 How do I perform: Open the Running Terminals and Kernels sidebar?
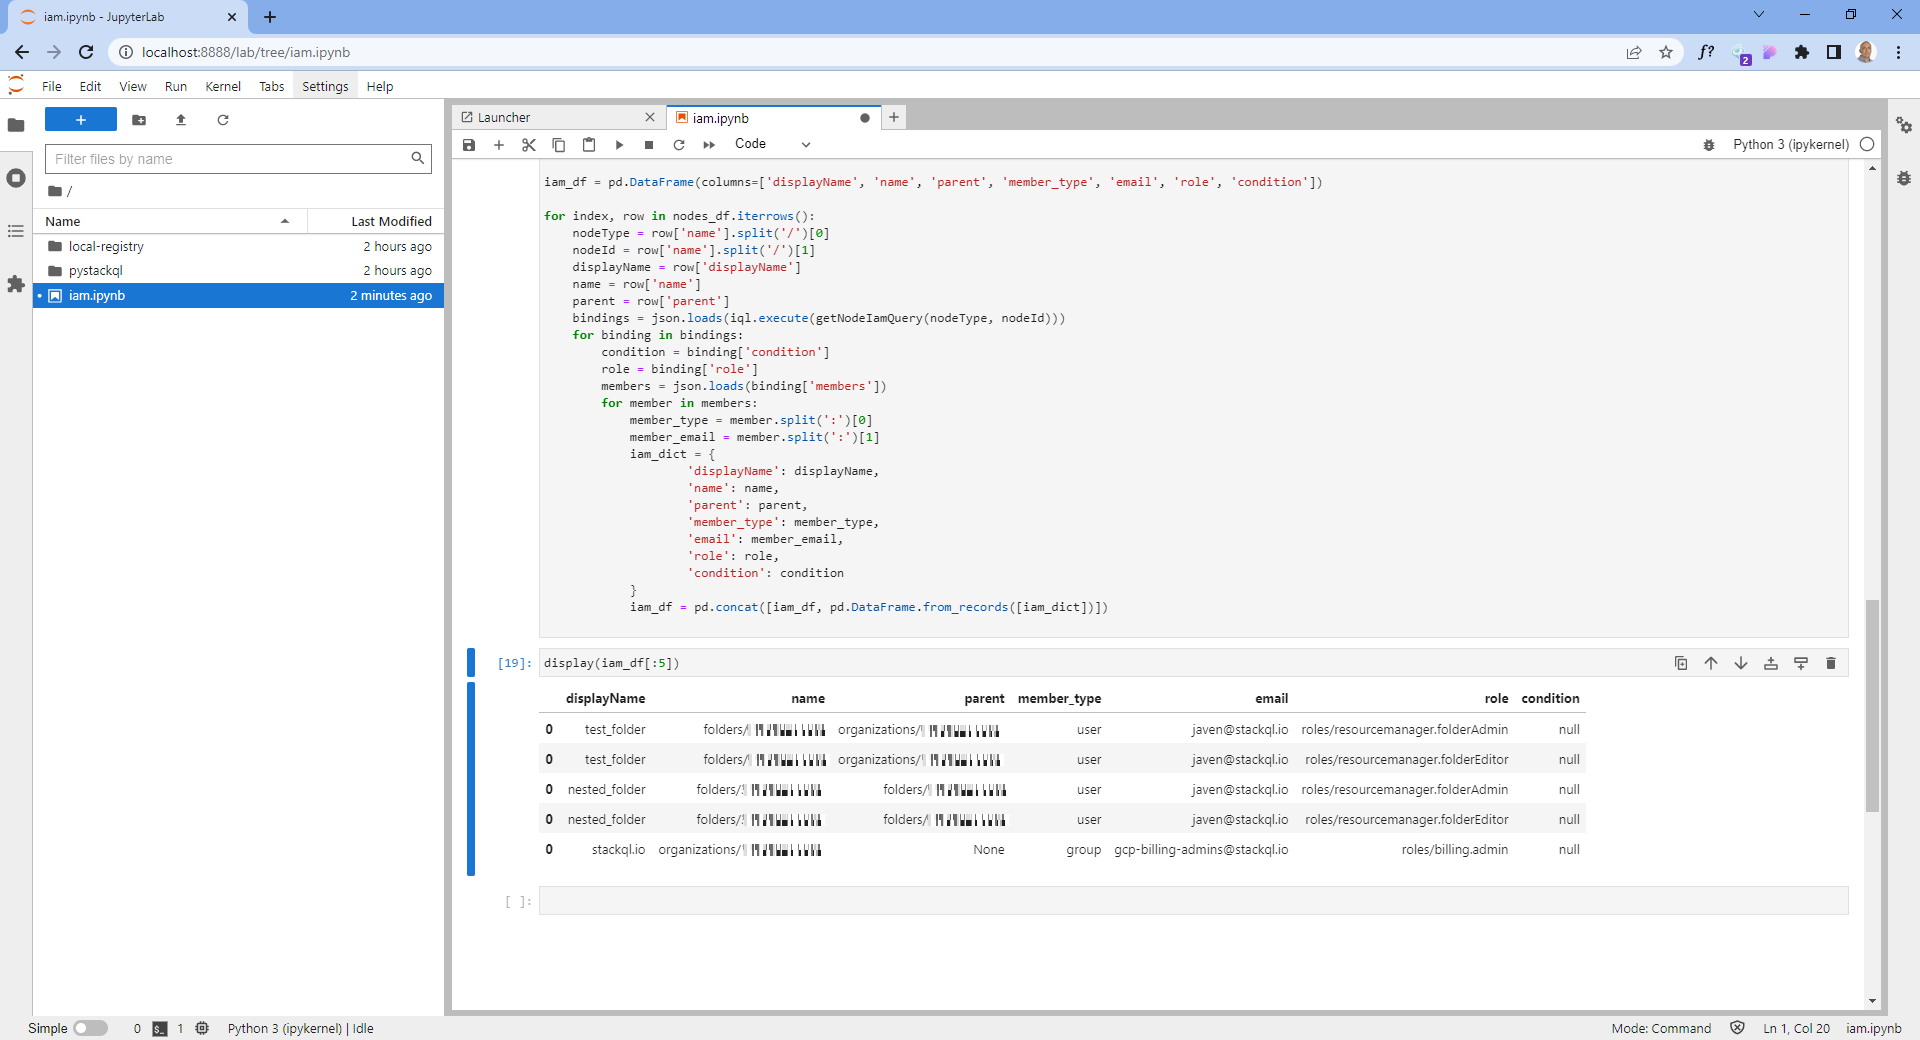point(16,178)
